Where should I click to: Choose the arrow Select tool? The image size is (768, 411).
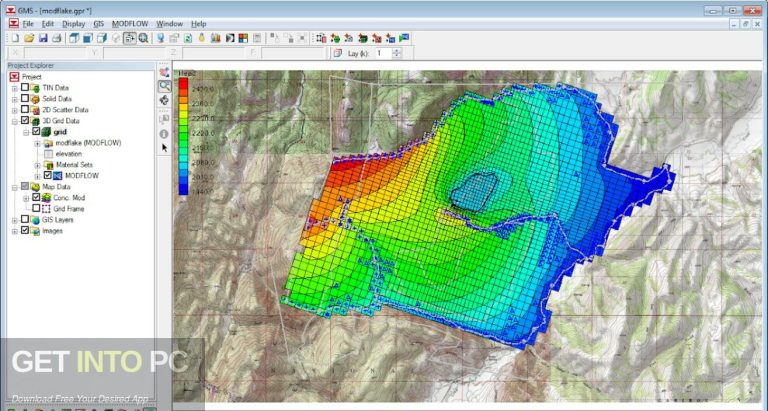point(164,147)
